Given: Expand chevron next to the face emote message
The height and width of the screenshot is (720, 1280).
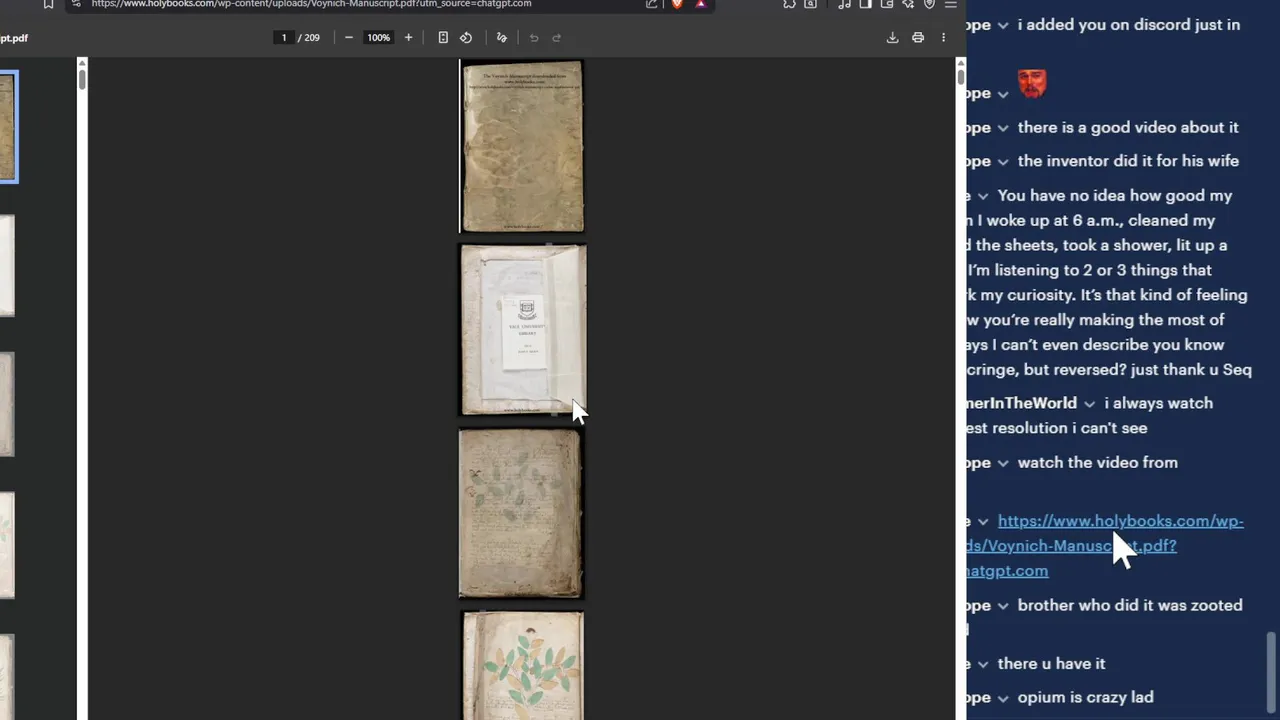Looking at the screenshot, I should coord(1003,93).
